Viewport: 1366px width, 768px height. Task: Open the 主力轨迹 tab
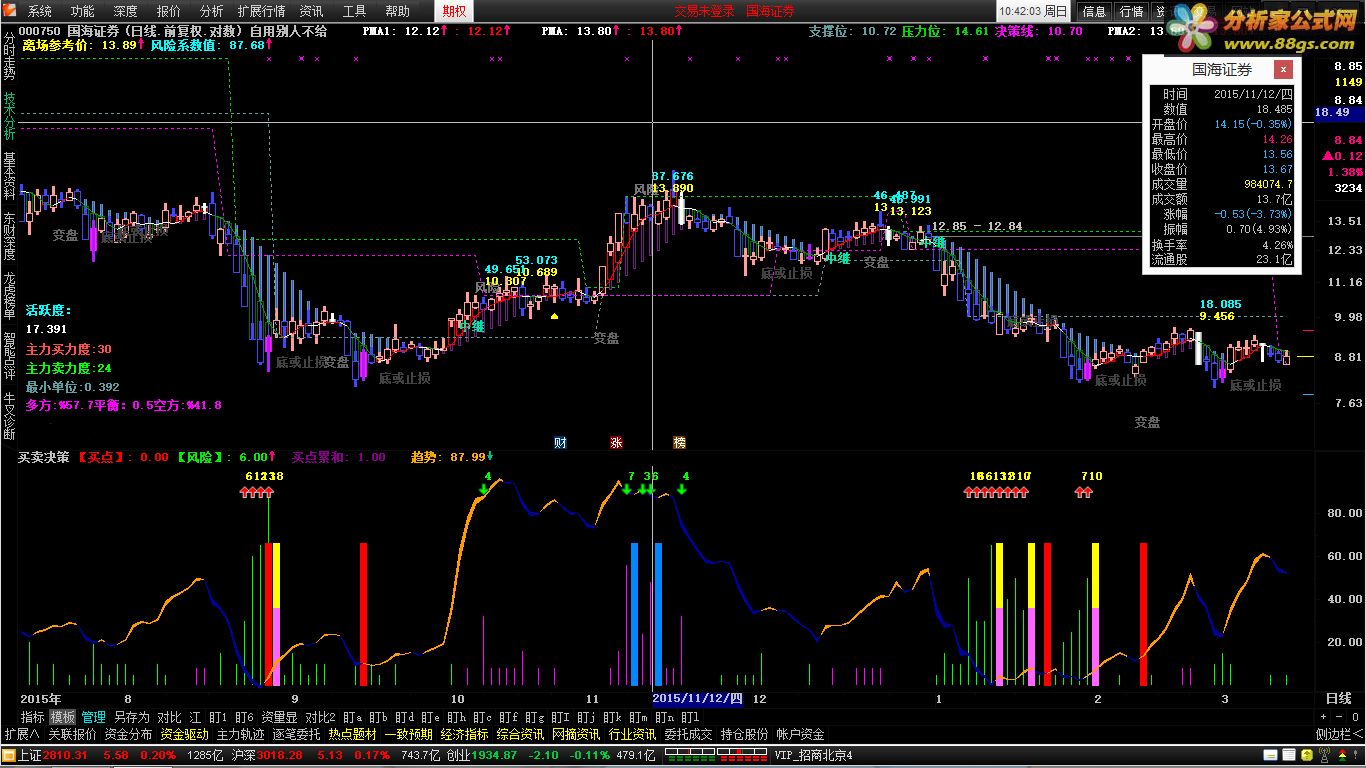[x=241, y=734]
